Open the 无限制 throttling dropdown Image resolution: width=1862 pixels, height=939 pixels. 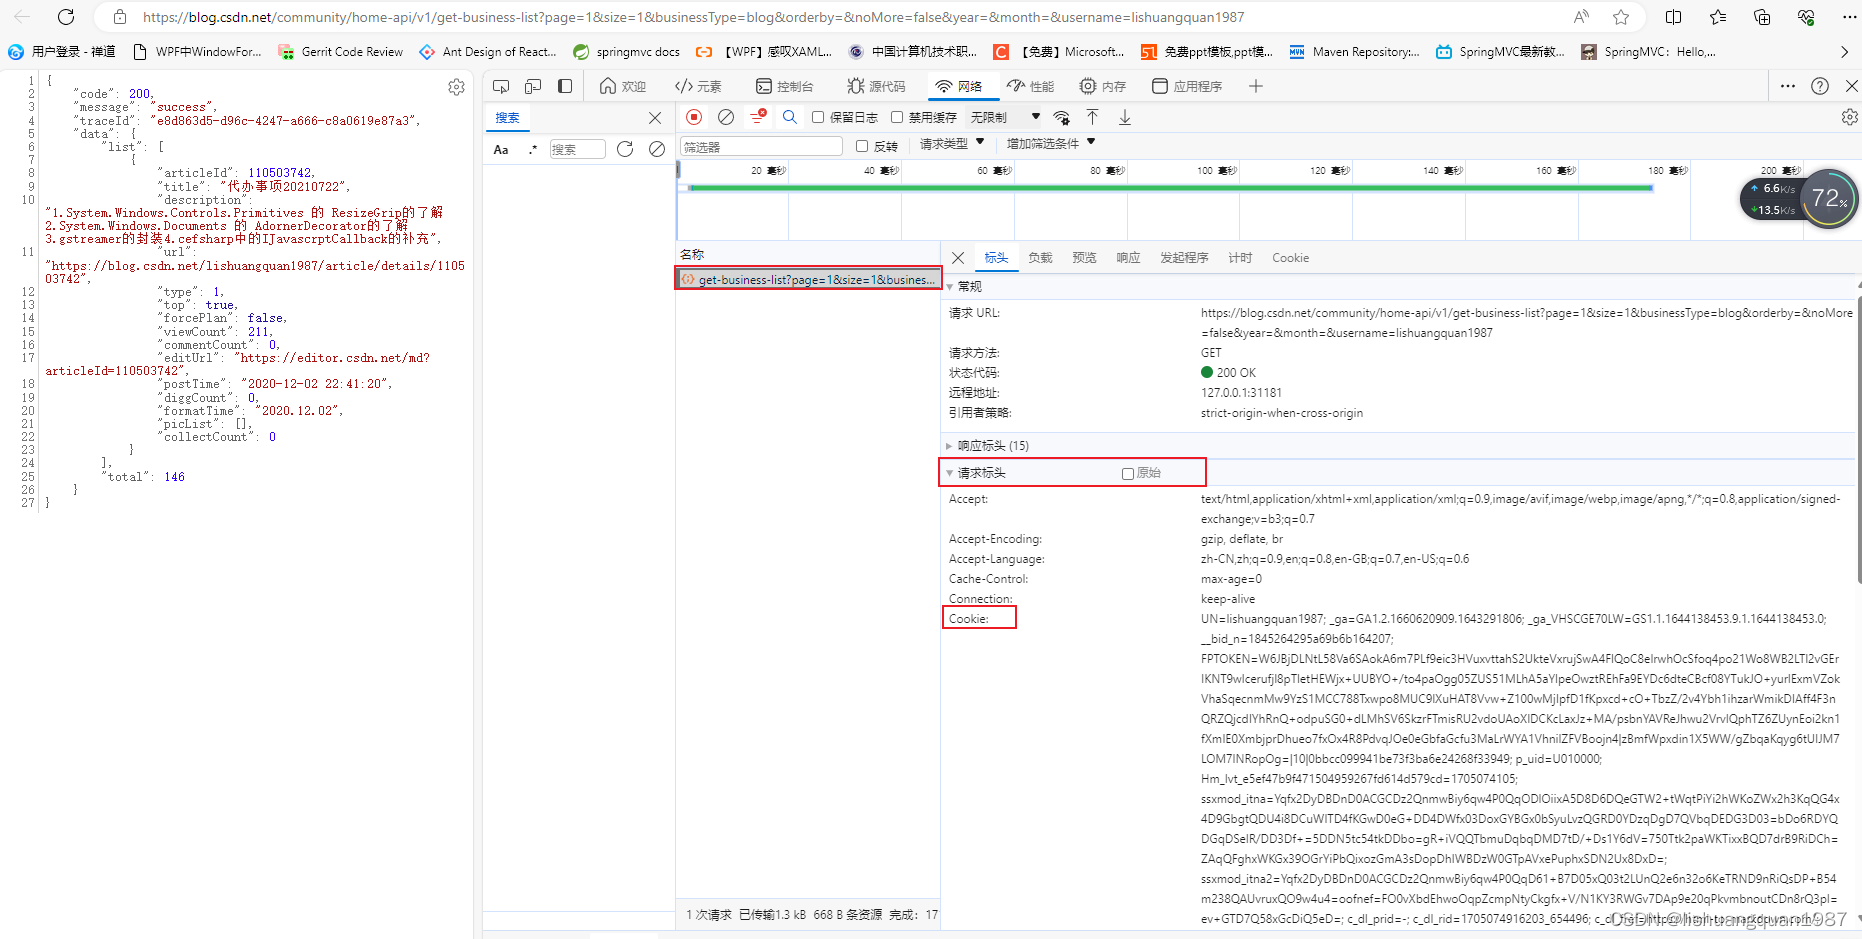click(1005, 117)
